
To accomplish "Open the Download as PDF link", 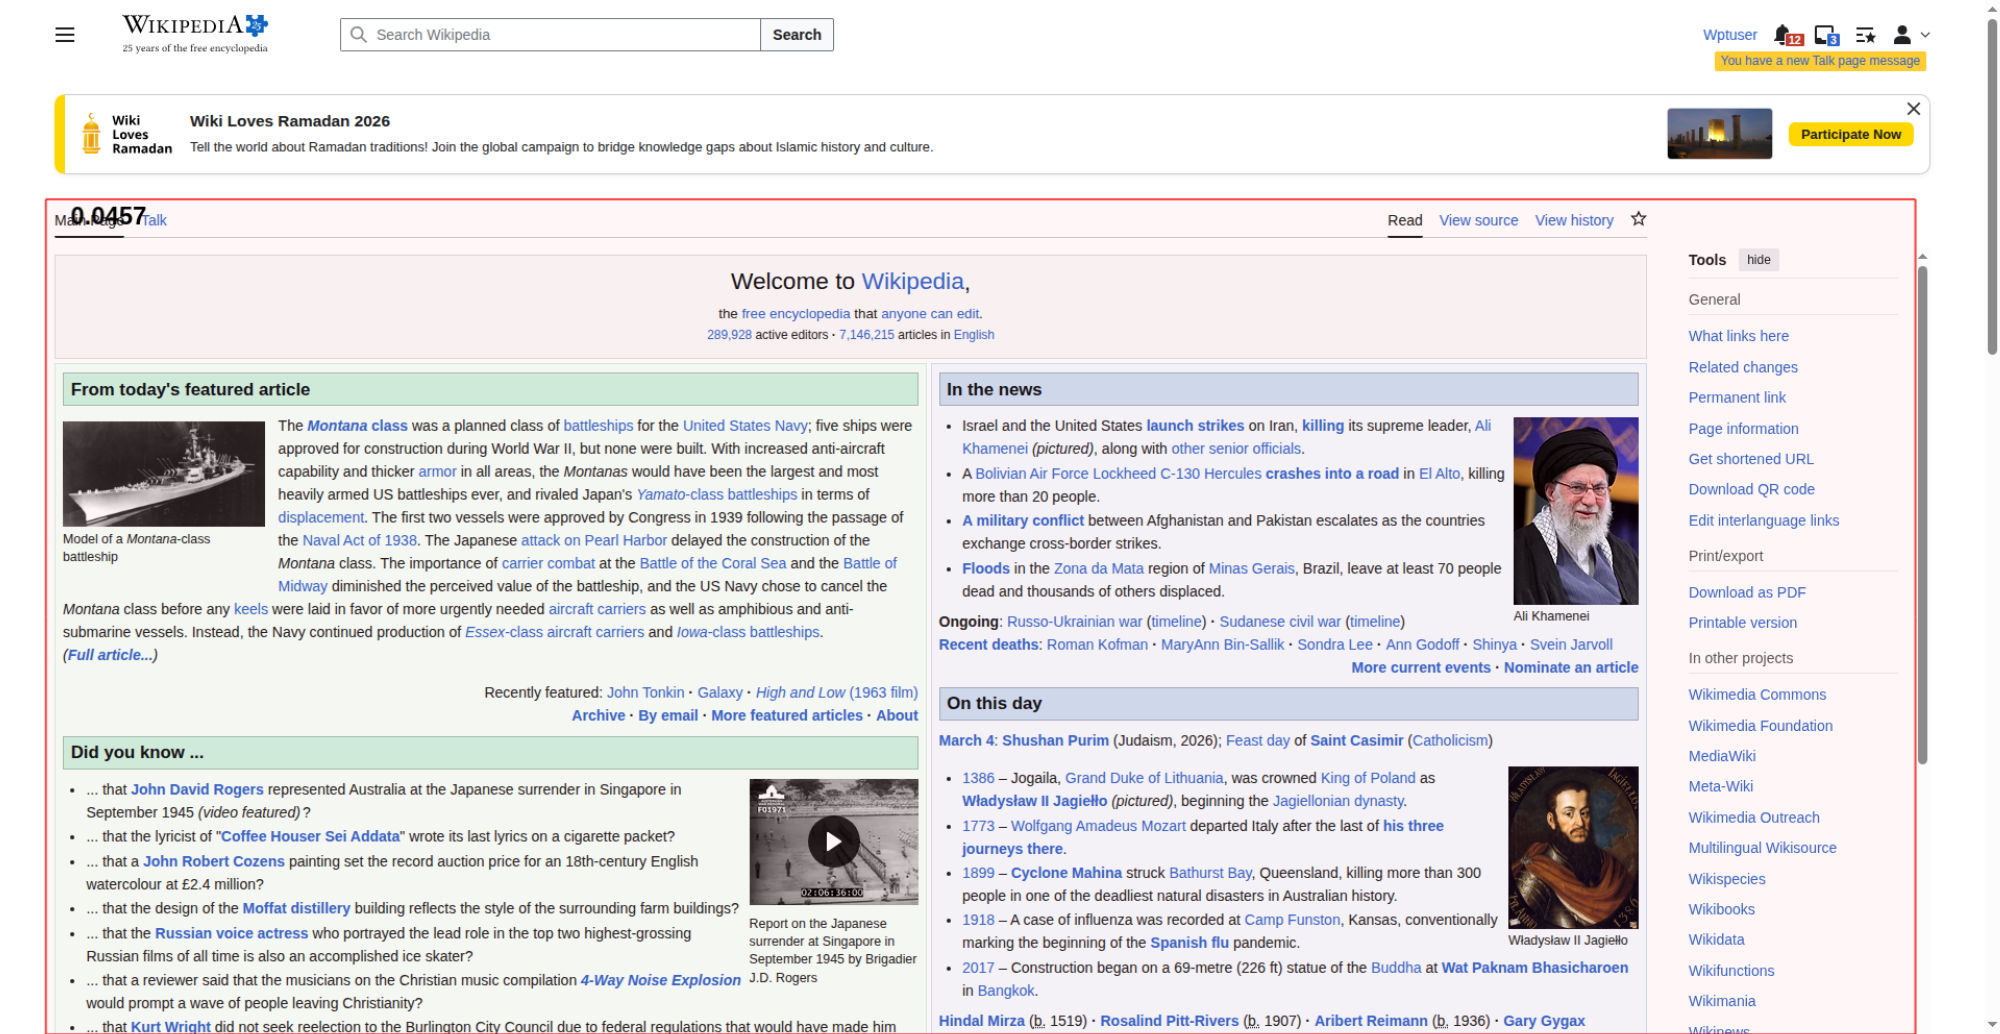I will pos(1747,592).
